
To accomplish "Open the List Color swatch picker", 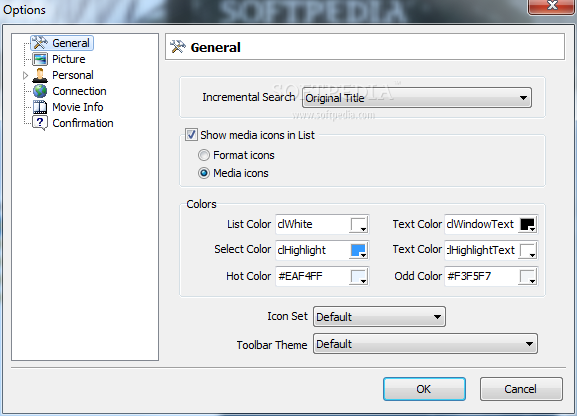I will (x=358, y=225).
